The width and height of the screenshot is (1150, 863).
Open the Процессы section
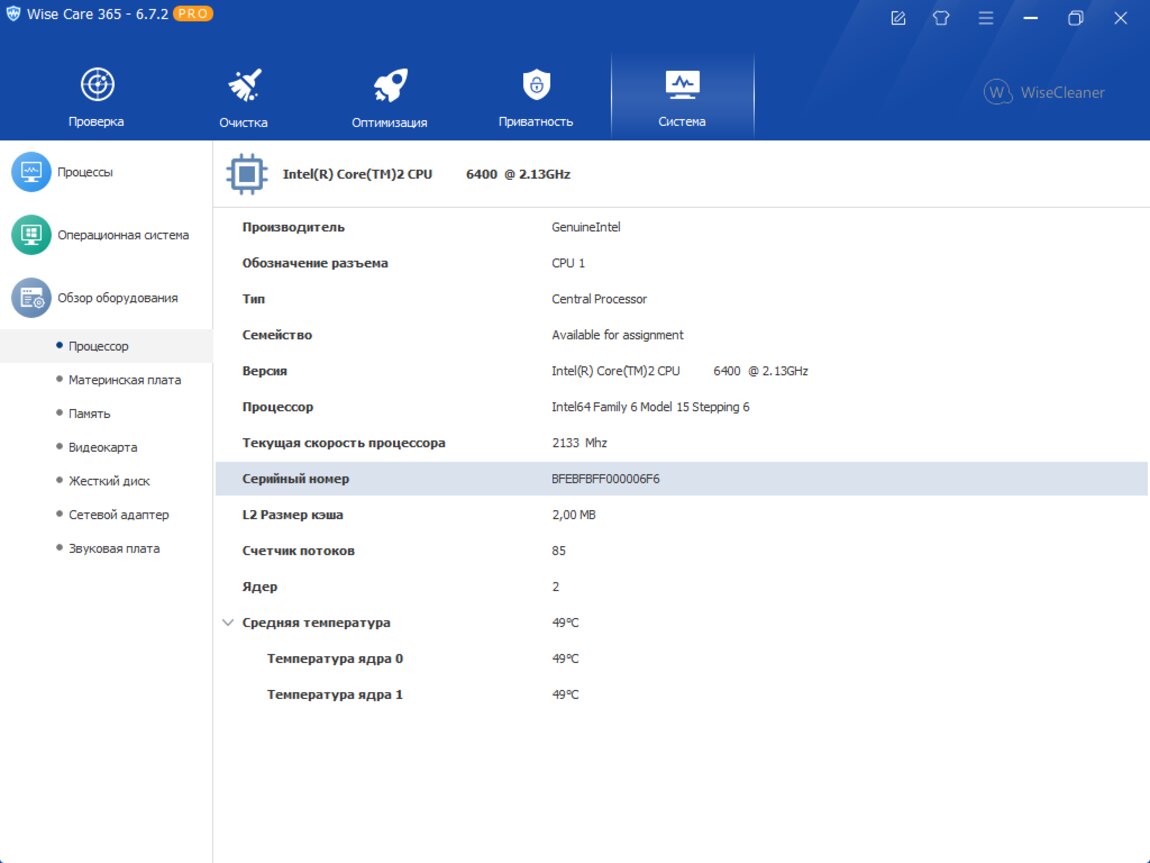85,172
